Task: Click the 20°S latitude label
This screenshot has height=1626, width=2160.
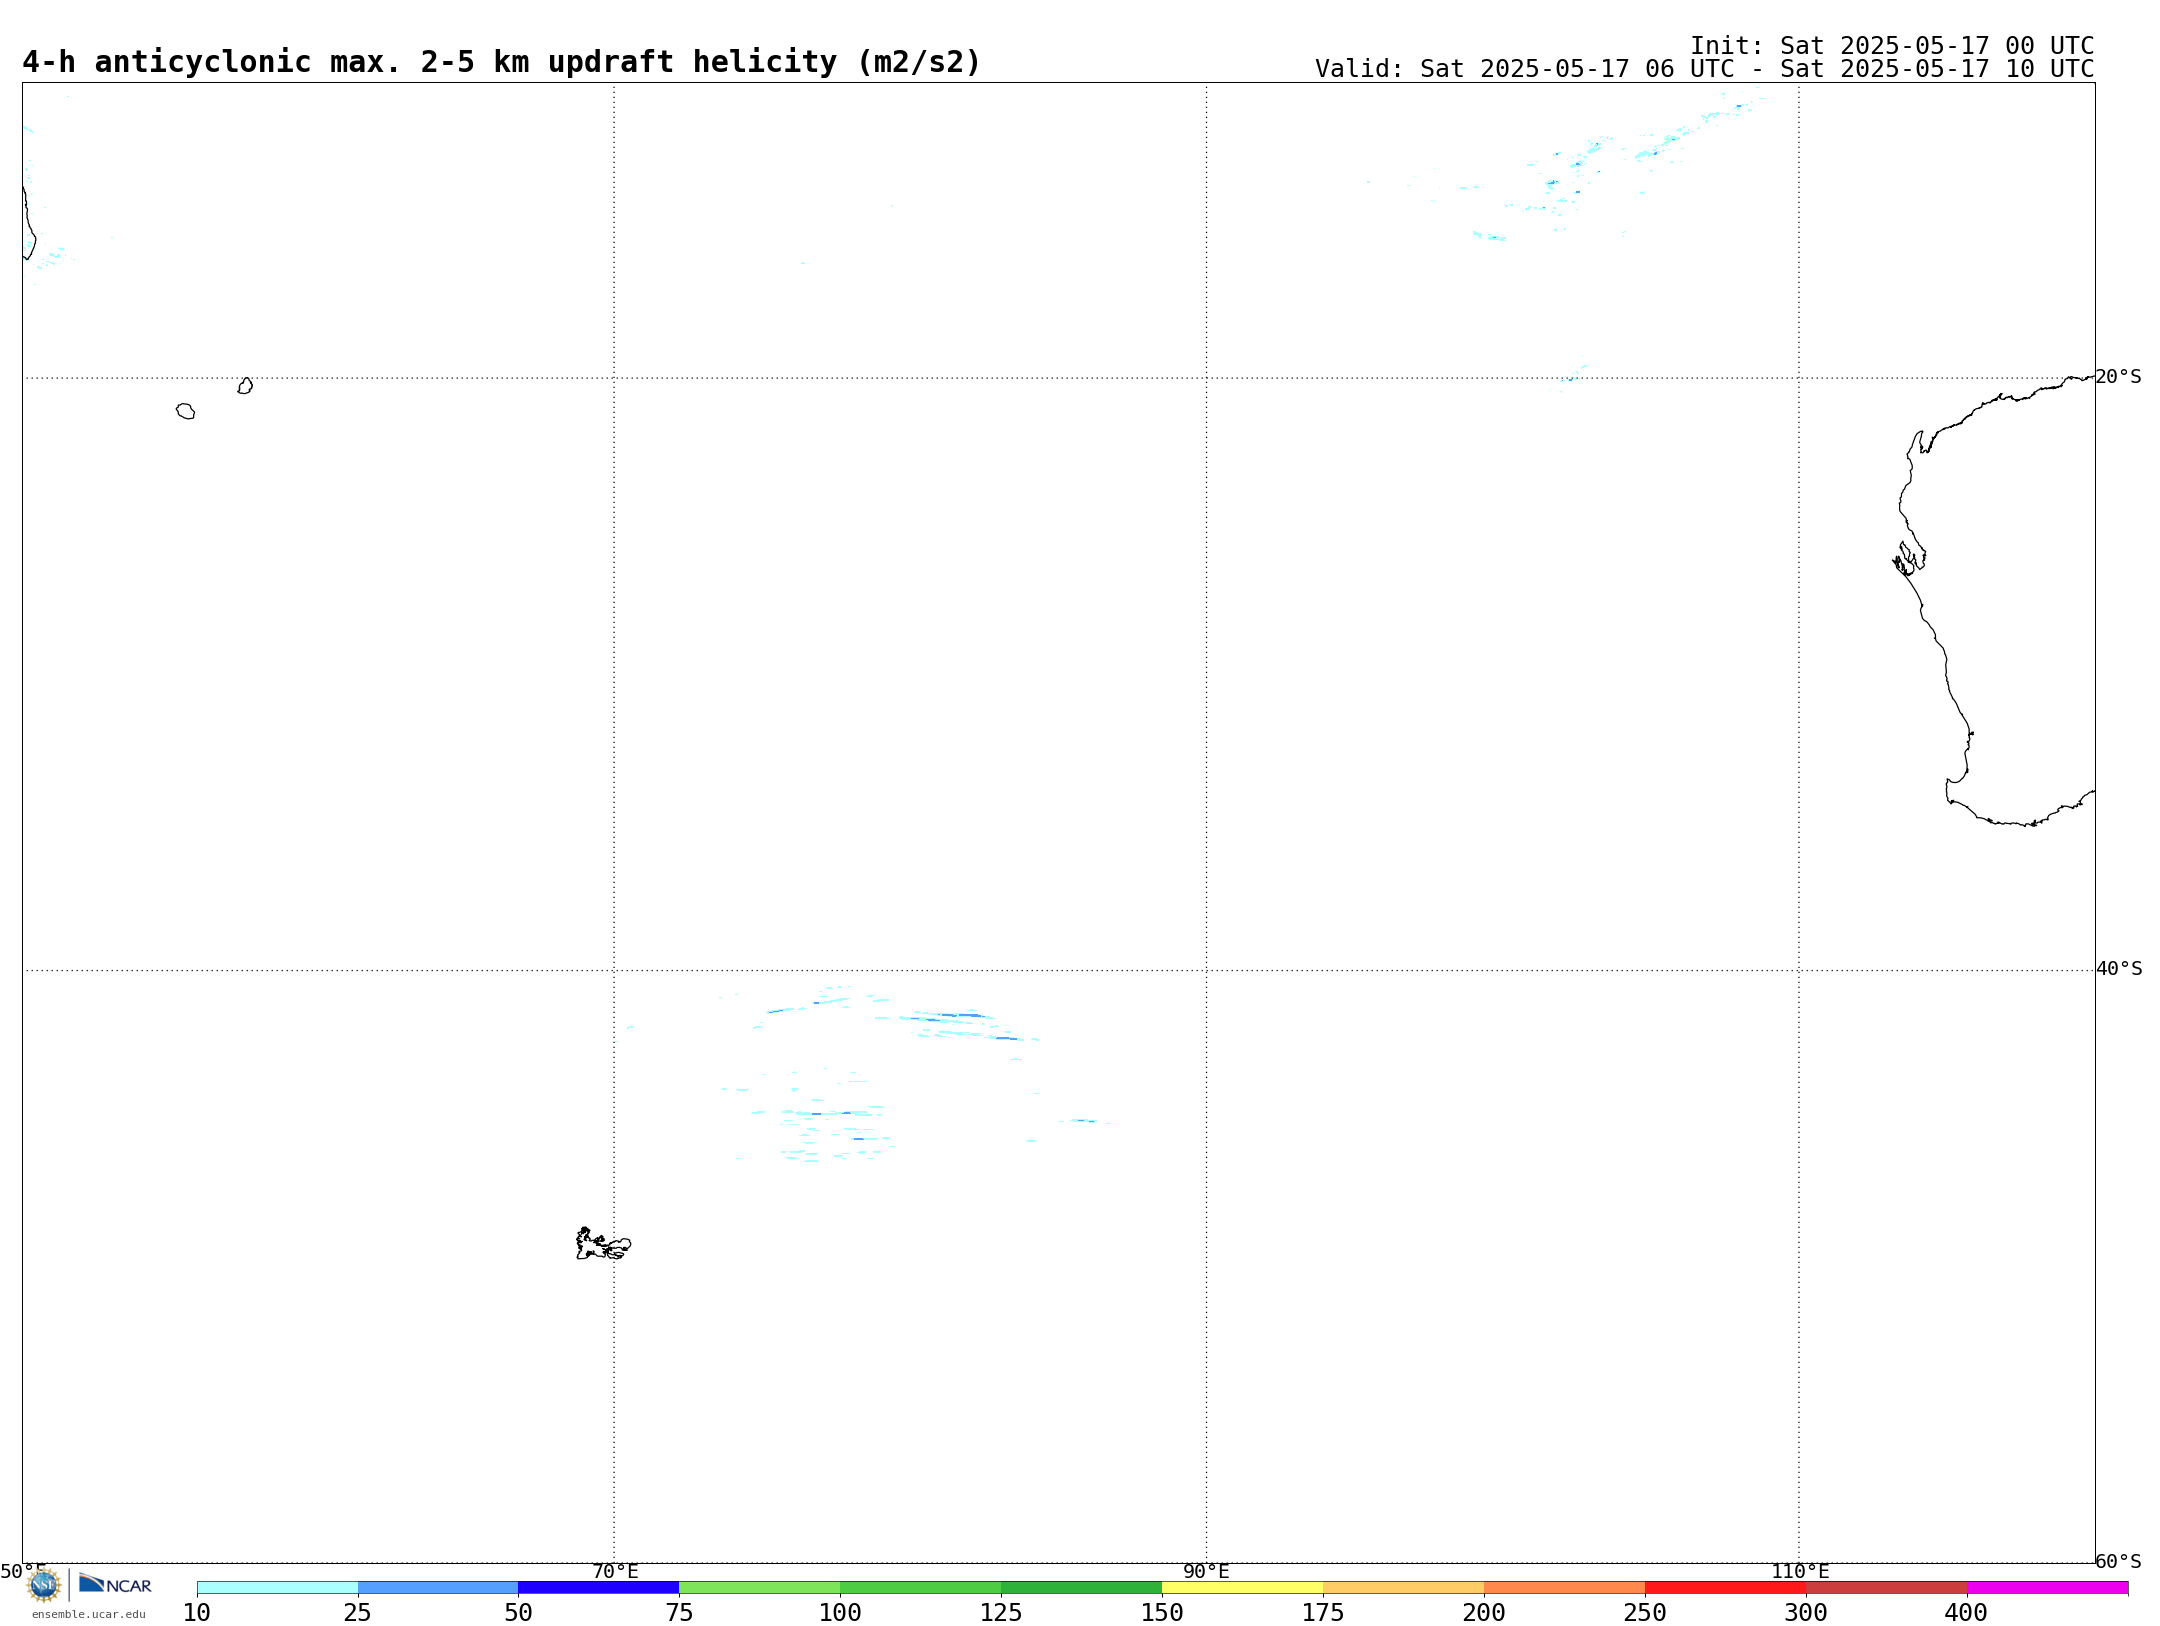Action: click(x=2119, y=377)
